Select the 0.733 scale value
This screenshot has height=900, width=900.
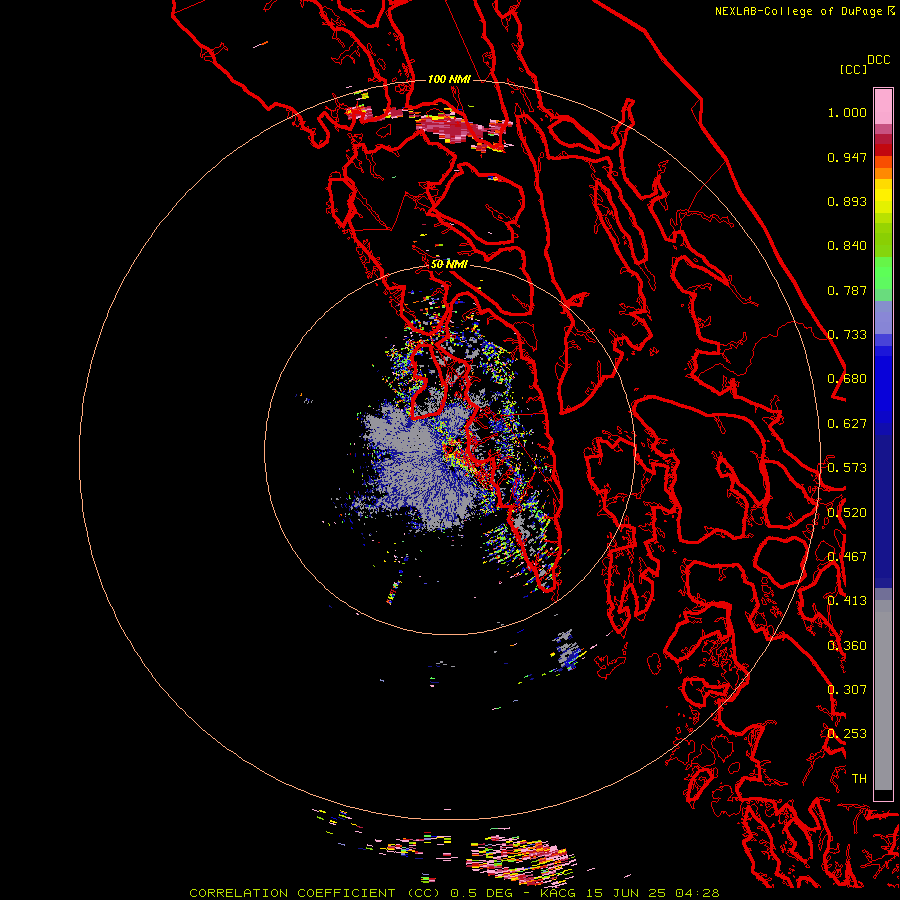[x=847, y=335]
